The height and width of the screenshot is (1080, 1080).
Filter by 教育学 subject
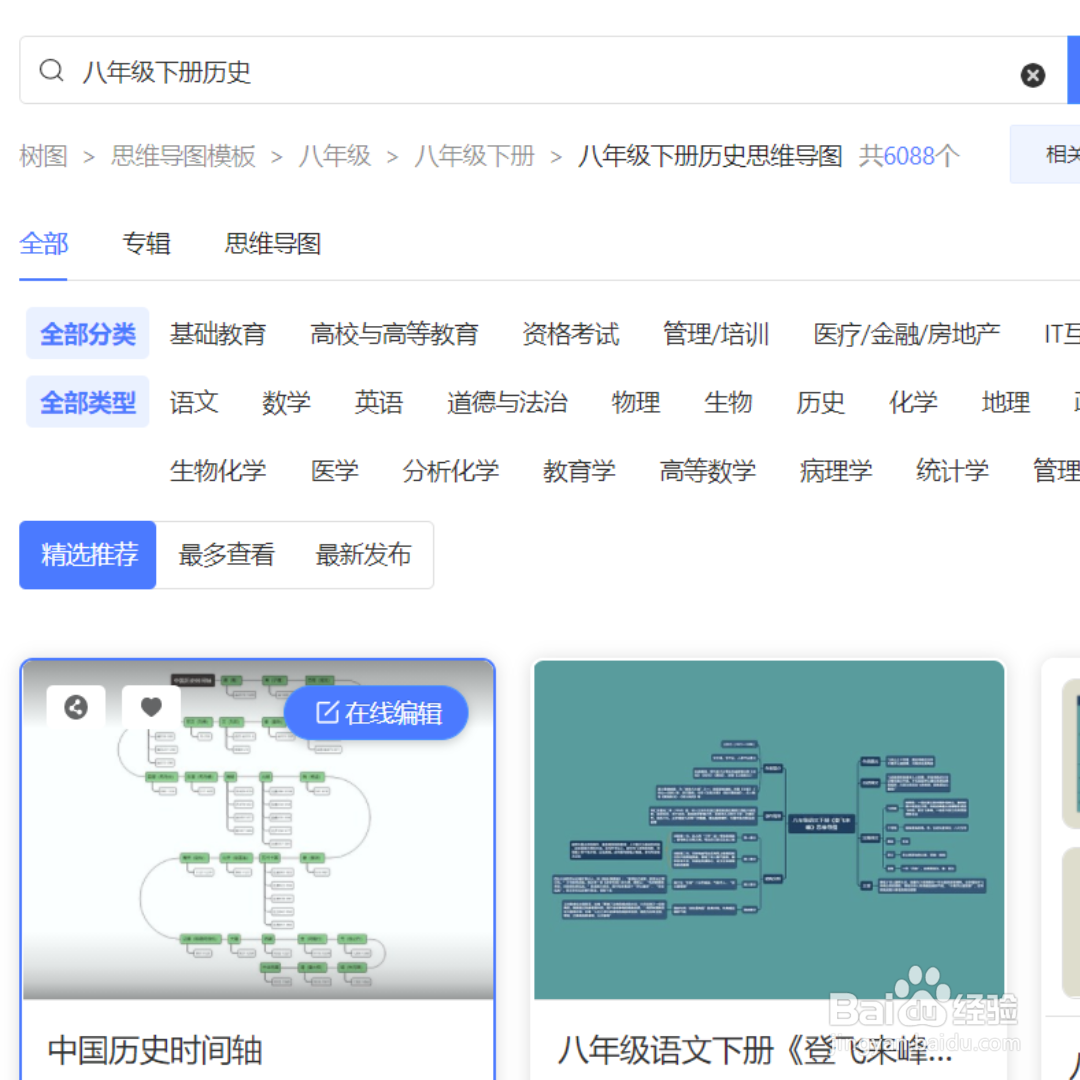point(579,471)
